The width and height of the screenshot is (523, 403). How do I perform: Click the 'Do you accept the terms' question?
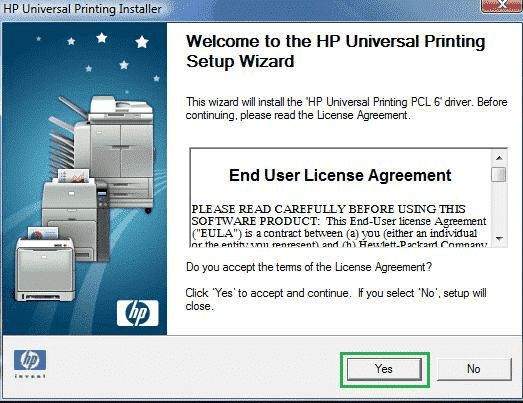coord(309,267)
